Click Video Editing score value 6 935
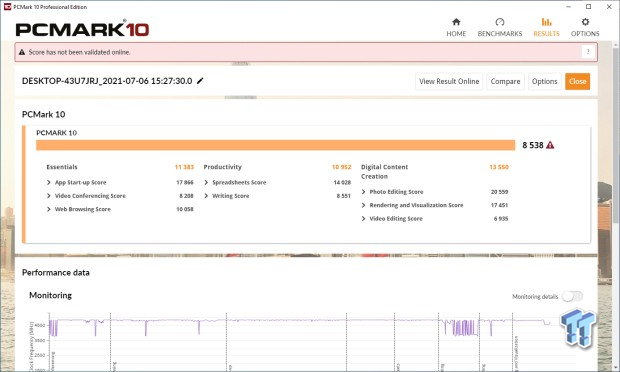This screenshot has height=372, width=620. (x=501, y=219)
